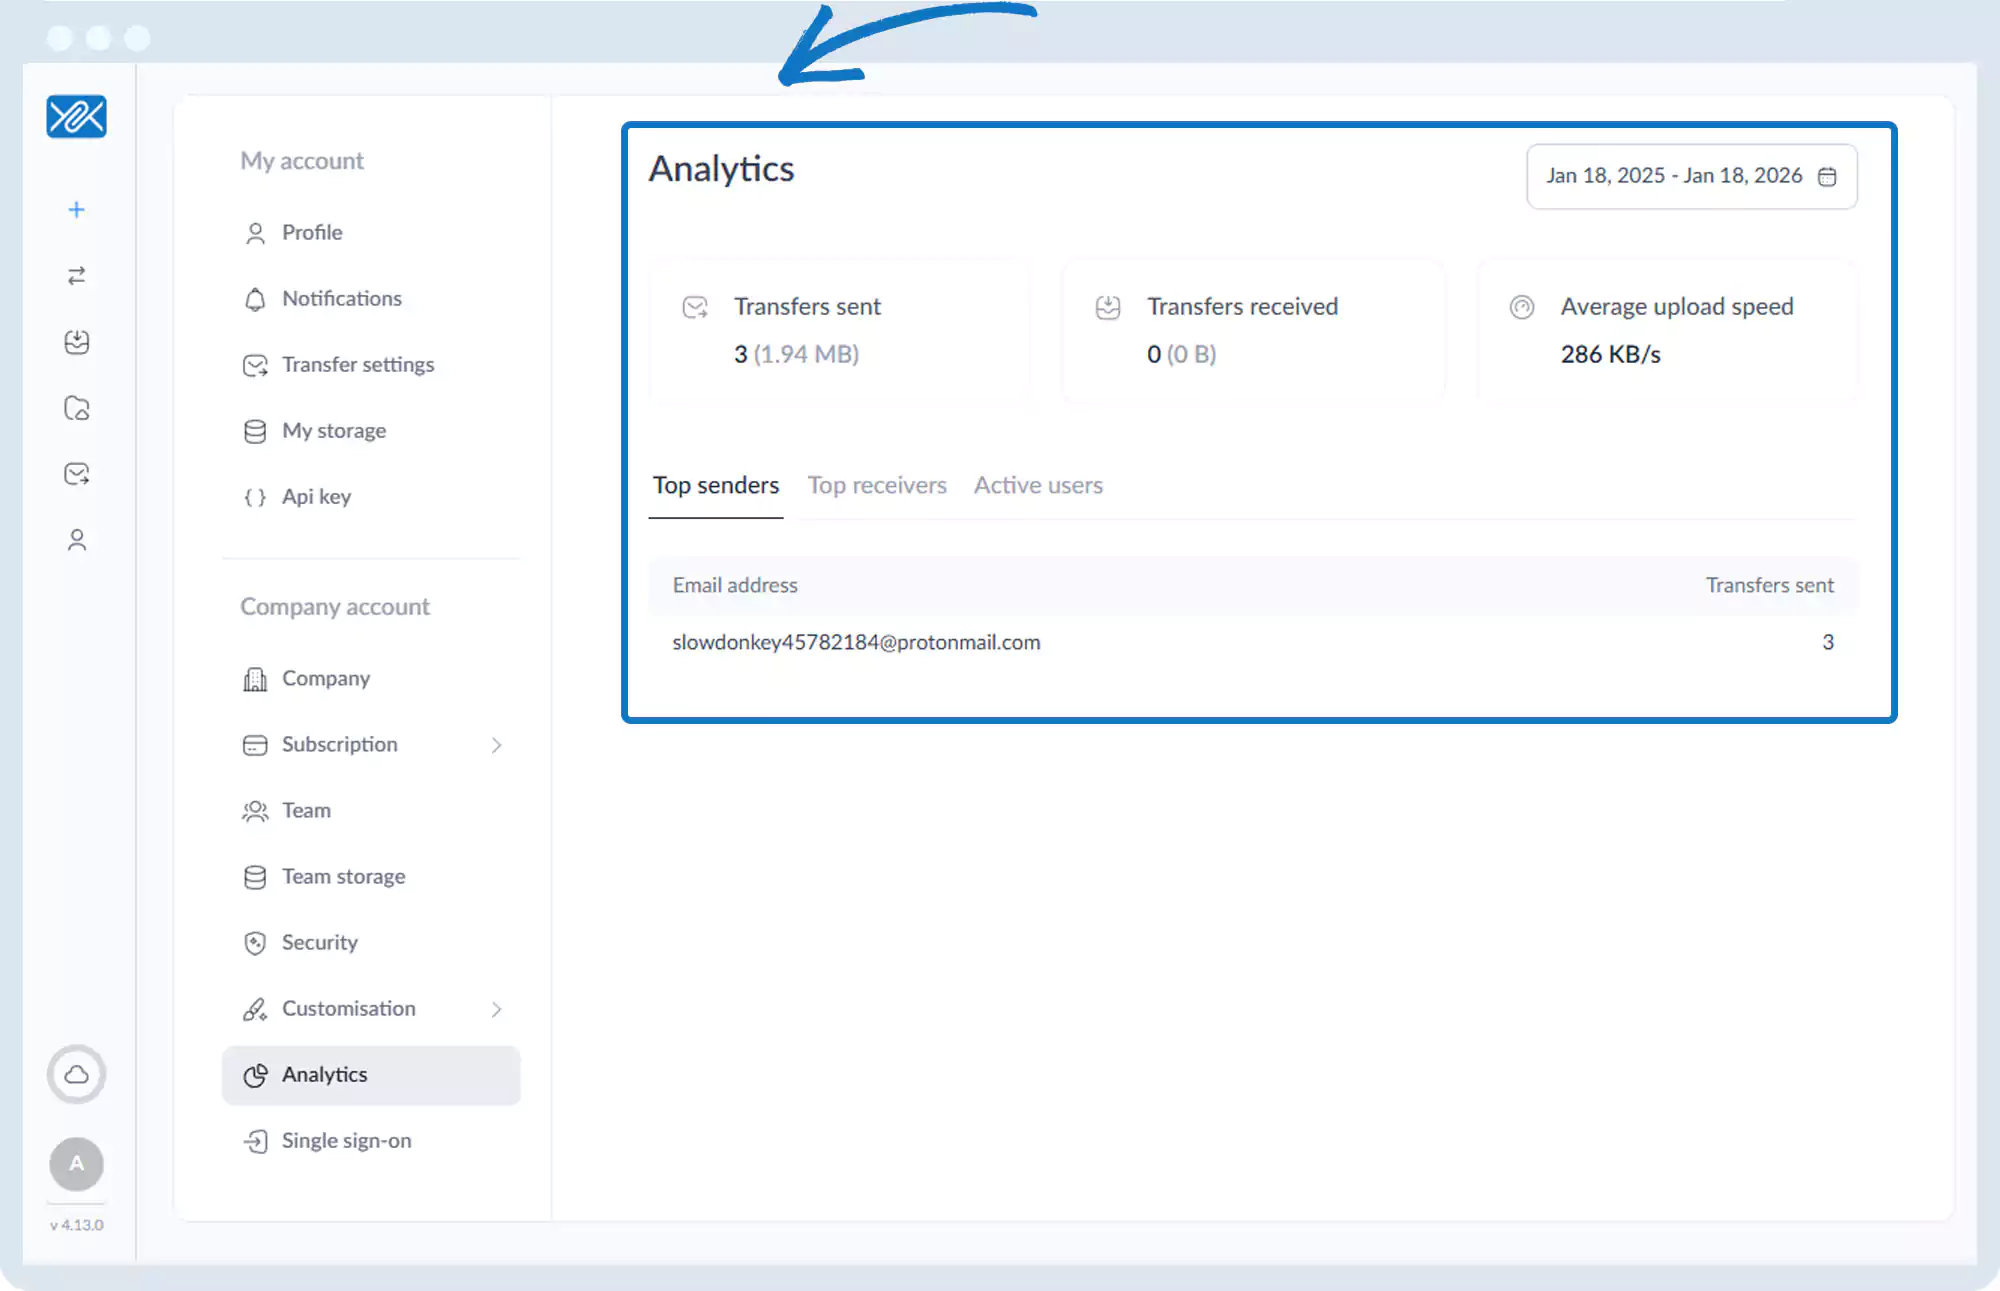Open the Security settings page
This screenshot has height=1291, width=2000.
tap(319, 943)
